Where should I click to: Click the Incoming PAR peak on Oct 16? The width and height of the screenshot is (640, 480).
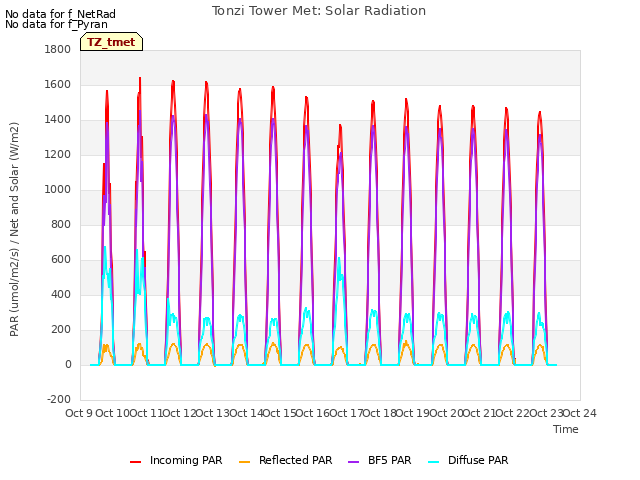[340, 125]
